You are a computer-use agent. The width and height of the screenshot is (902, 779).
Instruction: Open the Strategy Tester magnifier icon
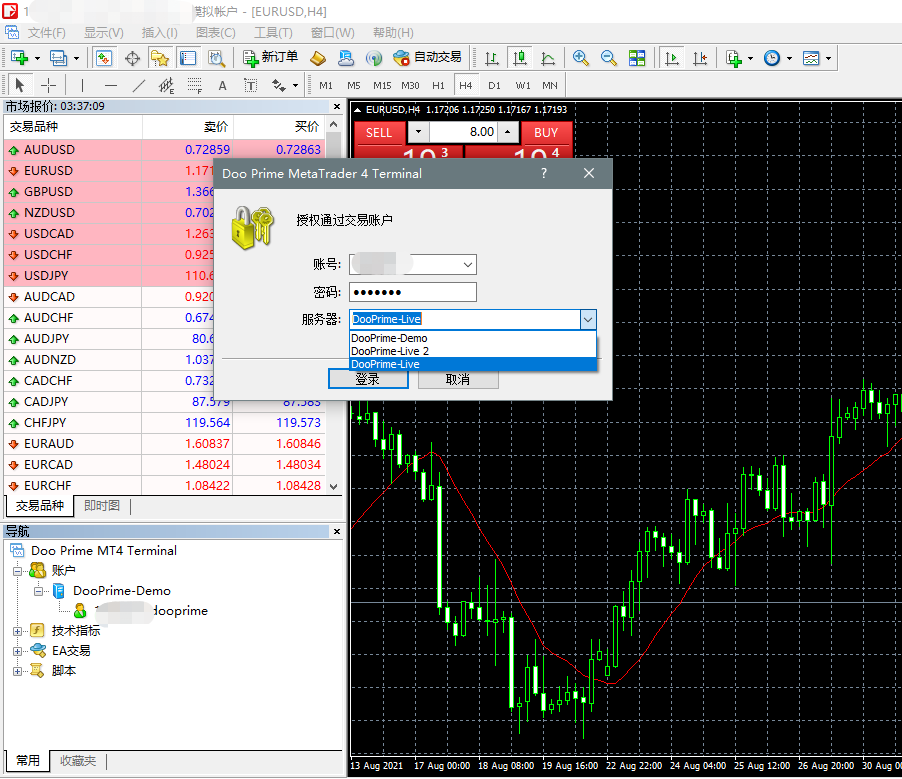[216, 58]
